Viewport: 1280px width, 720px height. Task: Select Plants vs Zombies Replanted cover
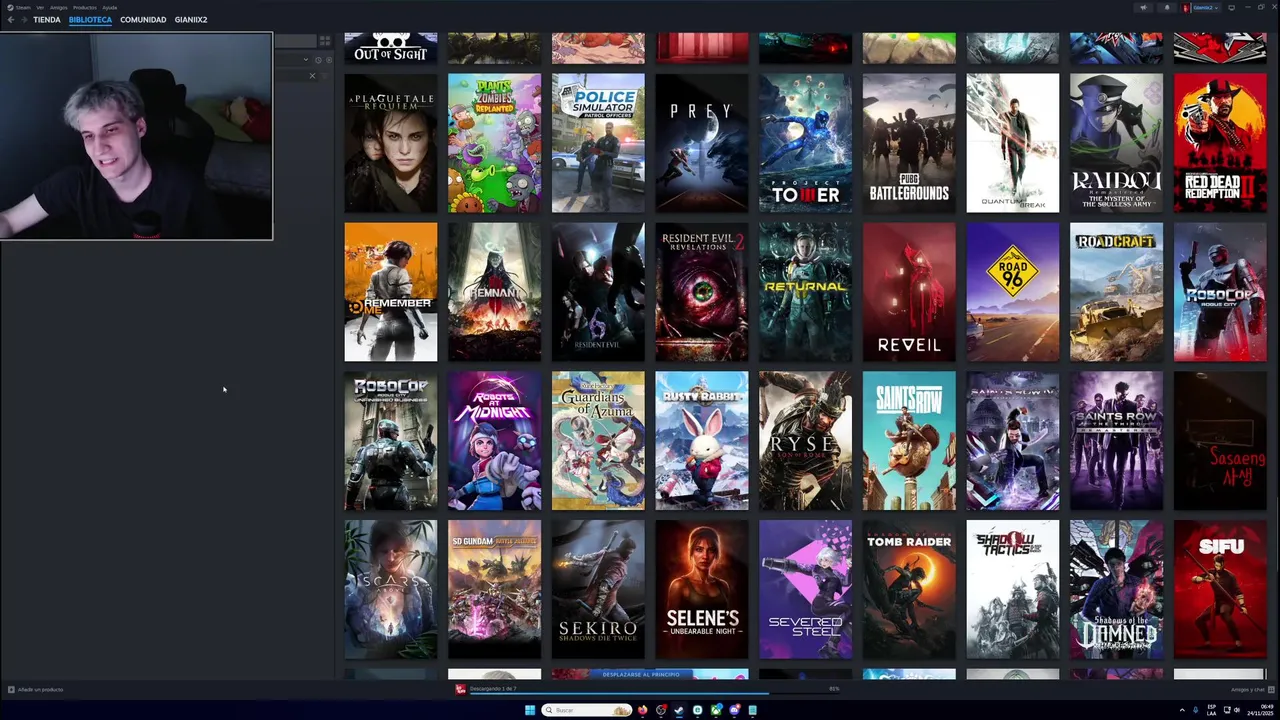(494, 143)
